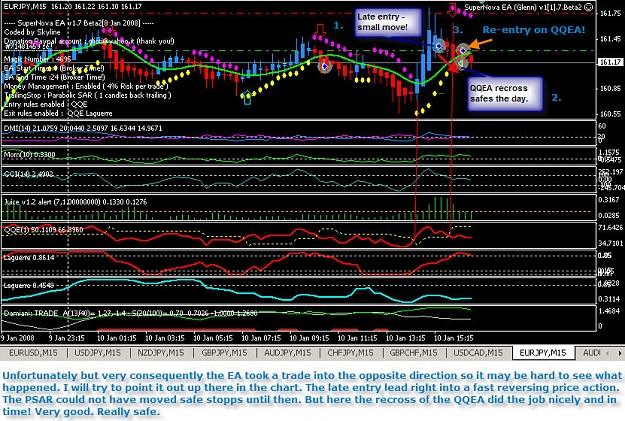Select the GBPJPY,M15 chart tab
625x421 pixels.
click(x=224, y=353)
